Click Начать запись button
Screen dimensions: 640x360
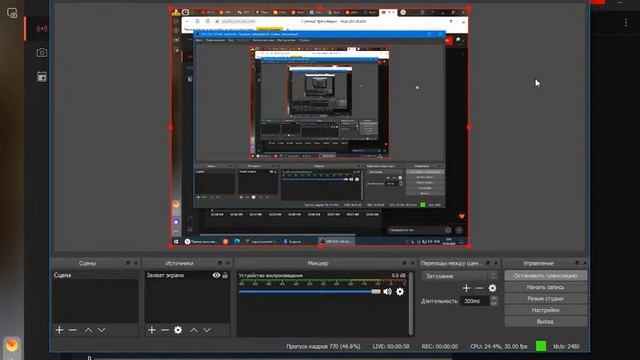pos(546,287)
